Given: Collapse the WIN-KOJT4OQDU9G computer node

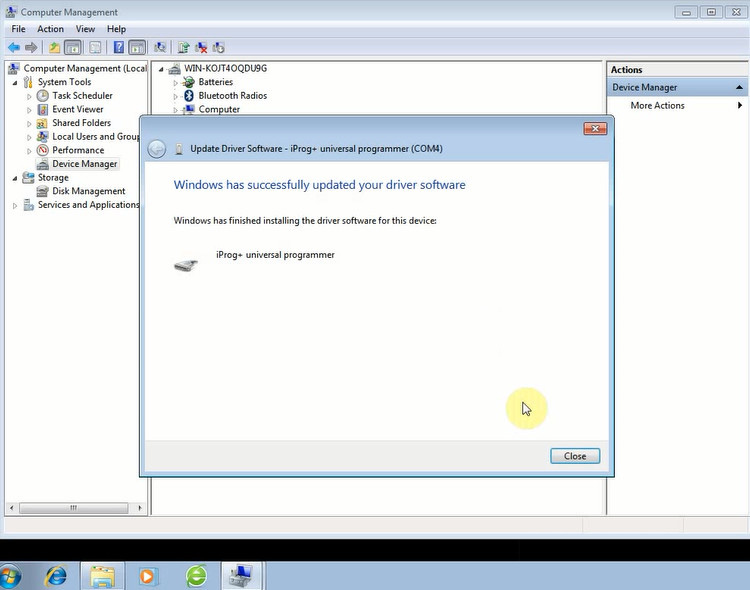Looking at the screenshot, I should tap(161, 69).
